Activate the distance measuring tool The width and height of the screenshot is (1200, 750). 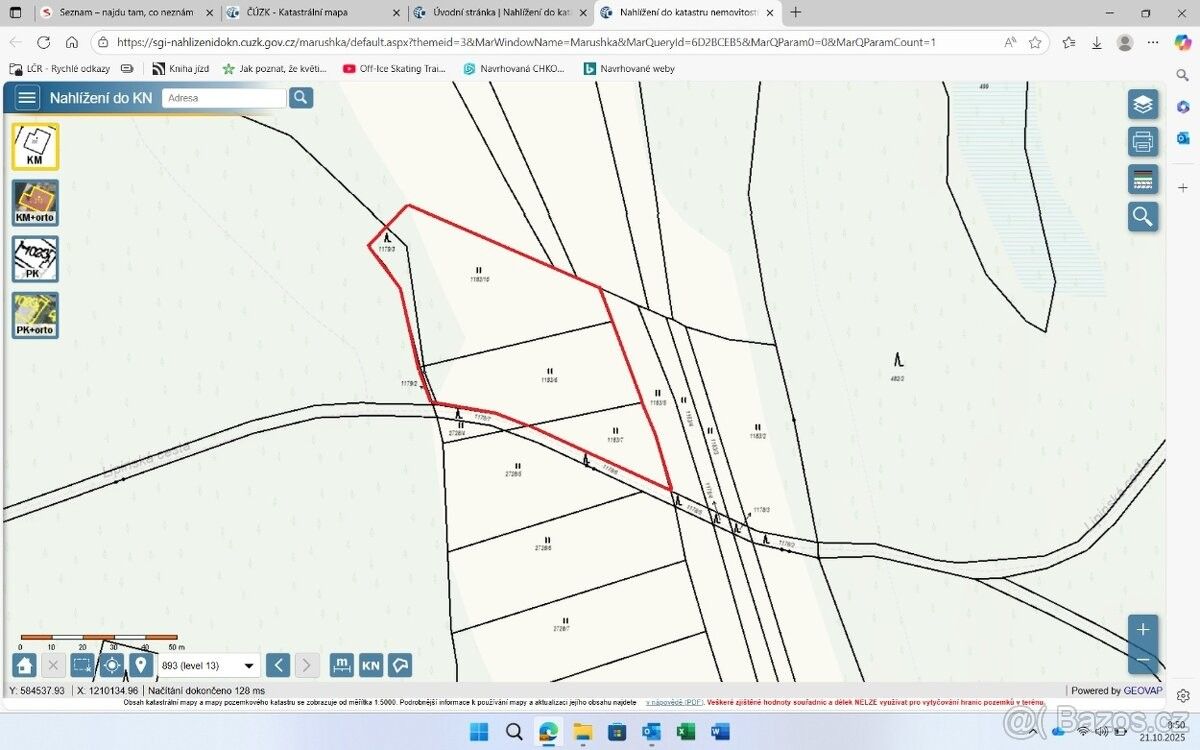click(342, 665)
